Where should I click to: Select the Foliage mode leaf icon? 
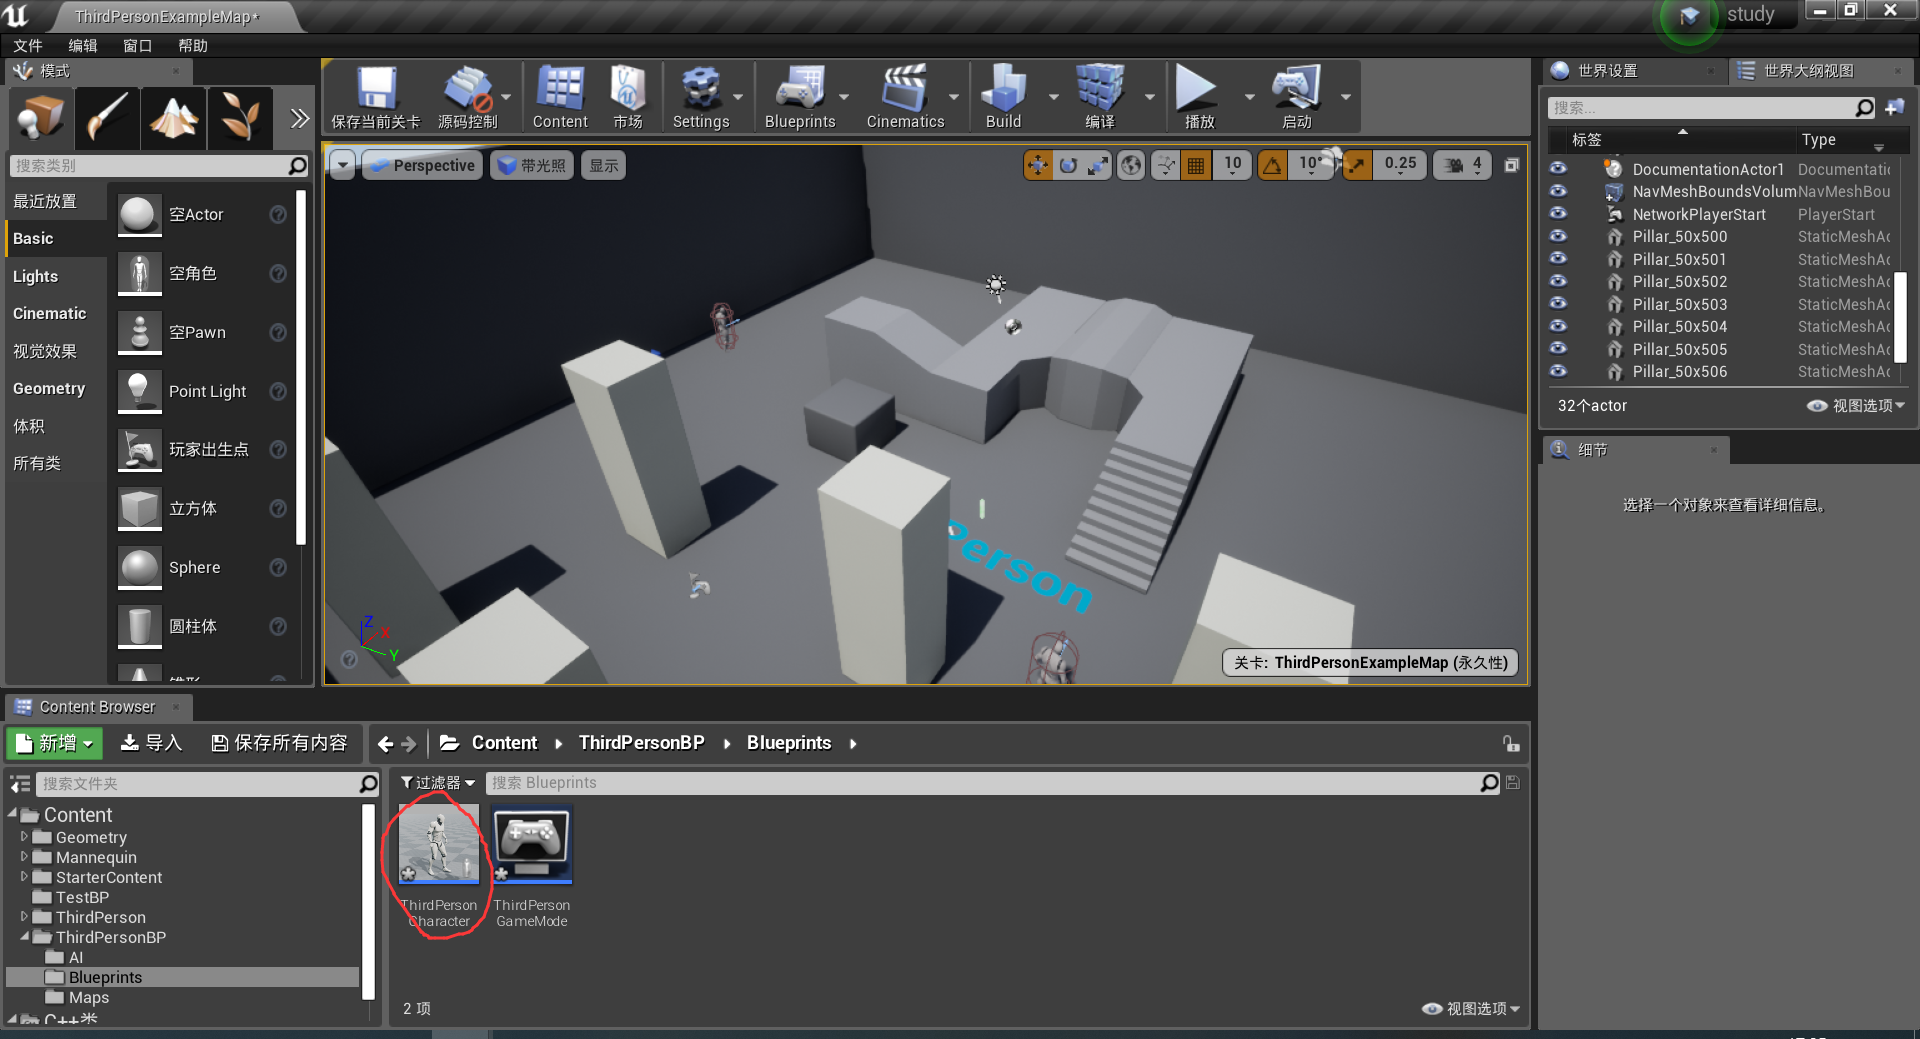(x=240, y=117)
